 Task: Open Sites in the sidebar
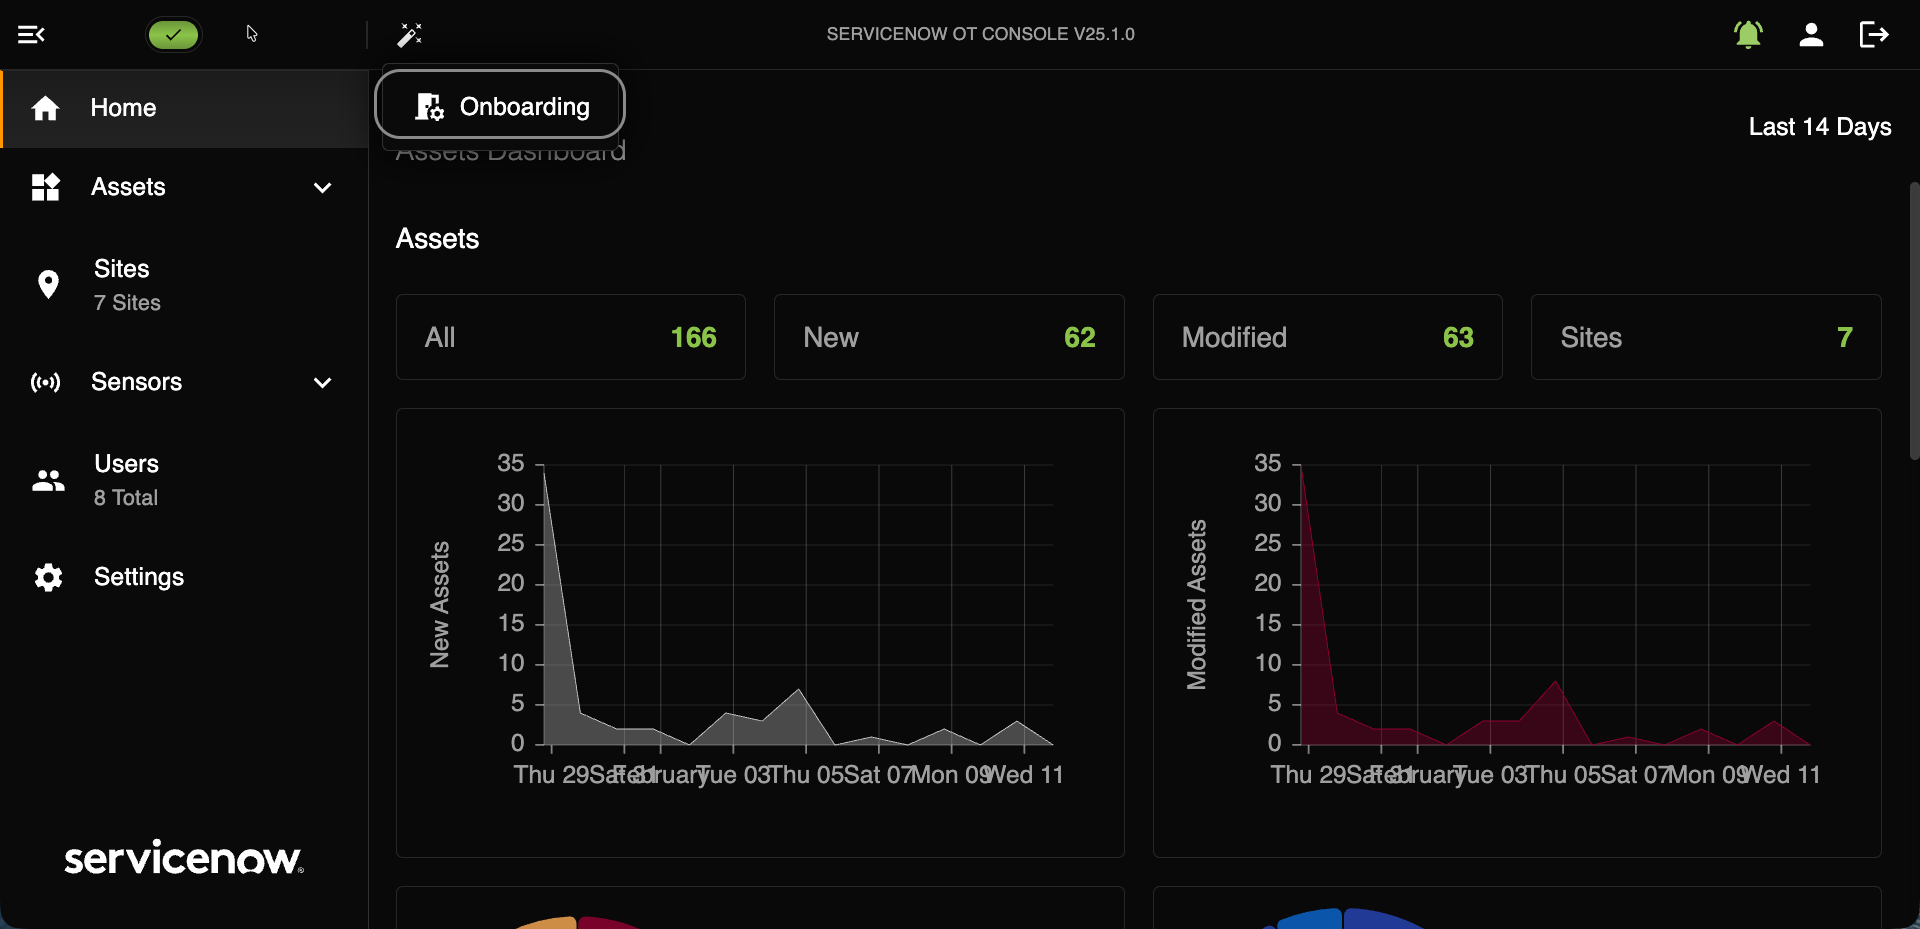tap(185, 285)
